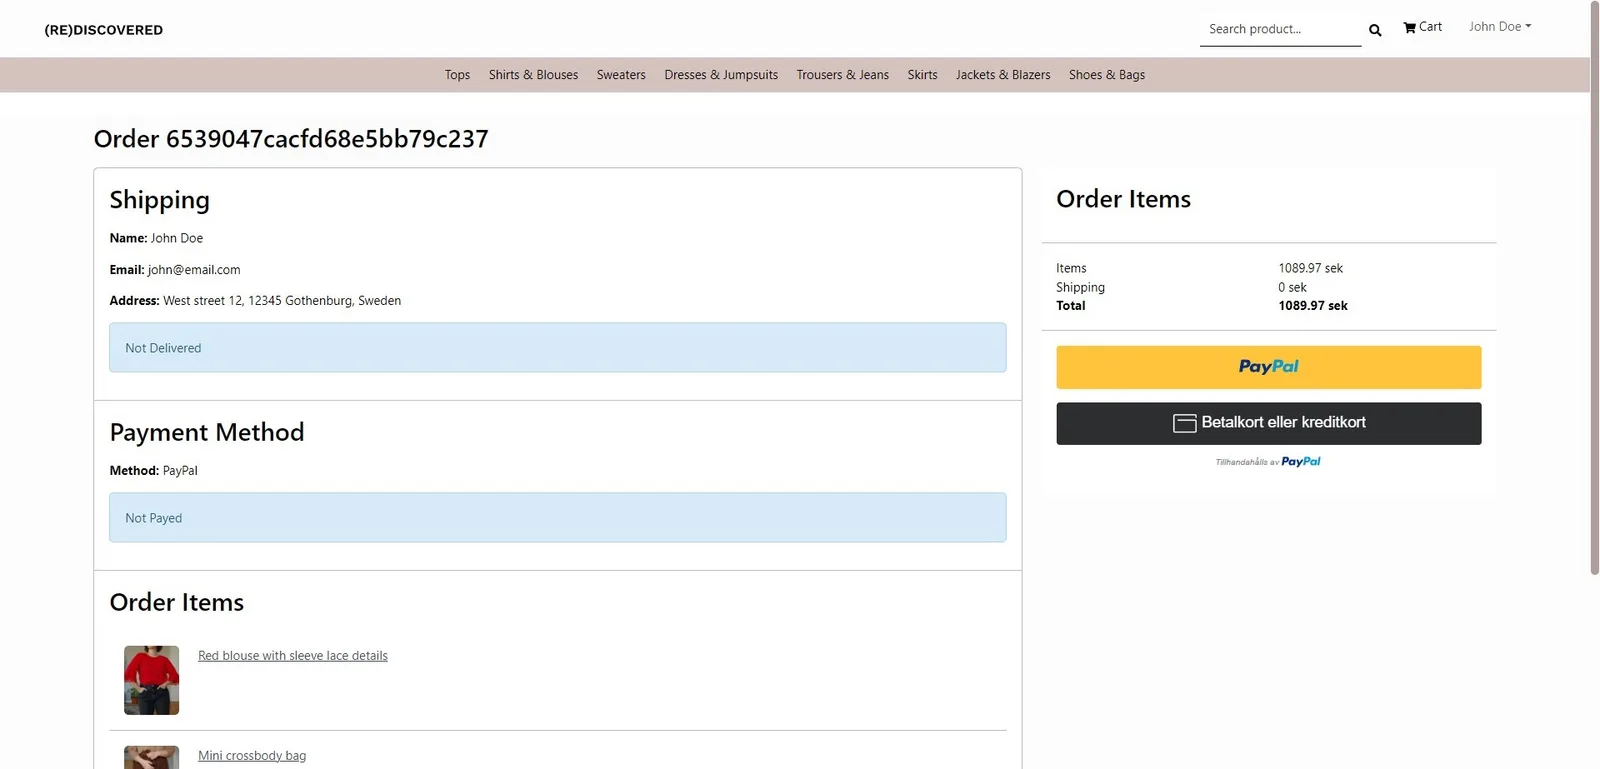The height and width of the screenshot is (769, 1600).
Task: Click the search magnifier icon
Action: [1375, 30]
